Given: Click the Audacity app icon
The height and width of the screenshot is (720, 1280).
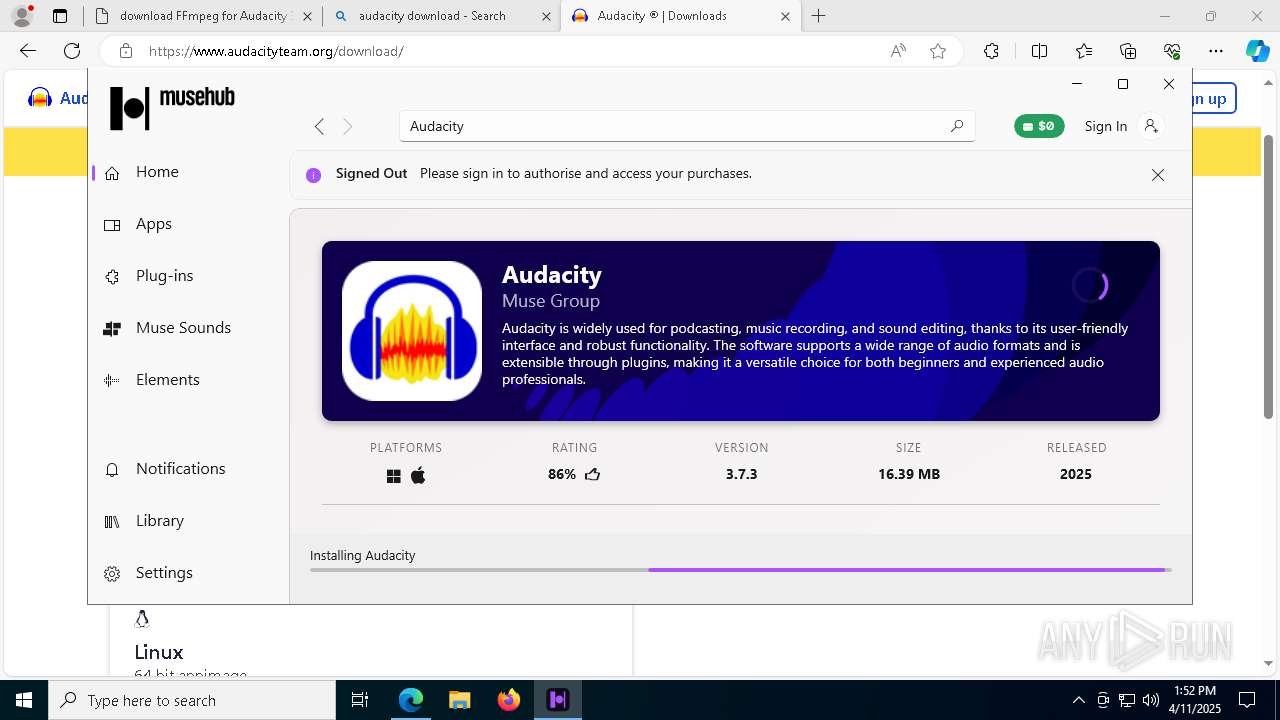Looking at the screenshot, I should tap(412, 331).
